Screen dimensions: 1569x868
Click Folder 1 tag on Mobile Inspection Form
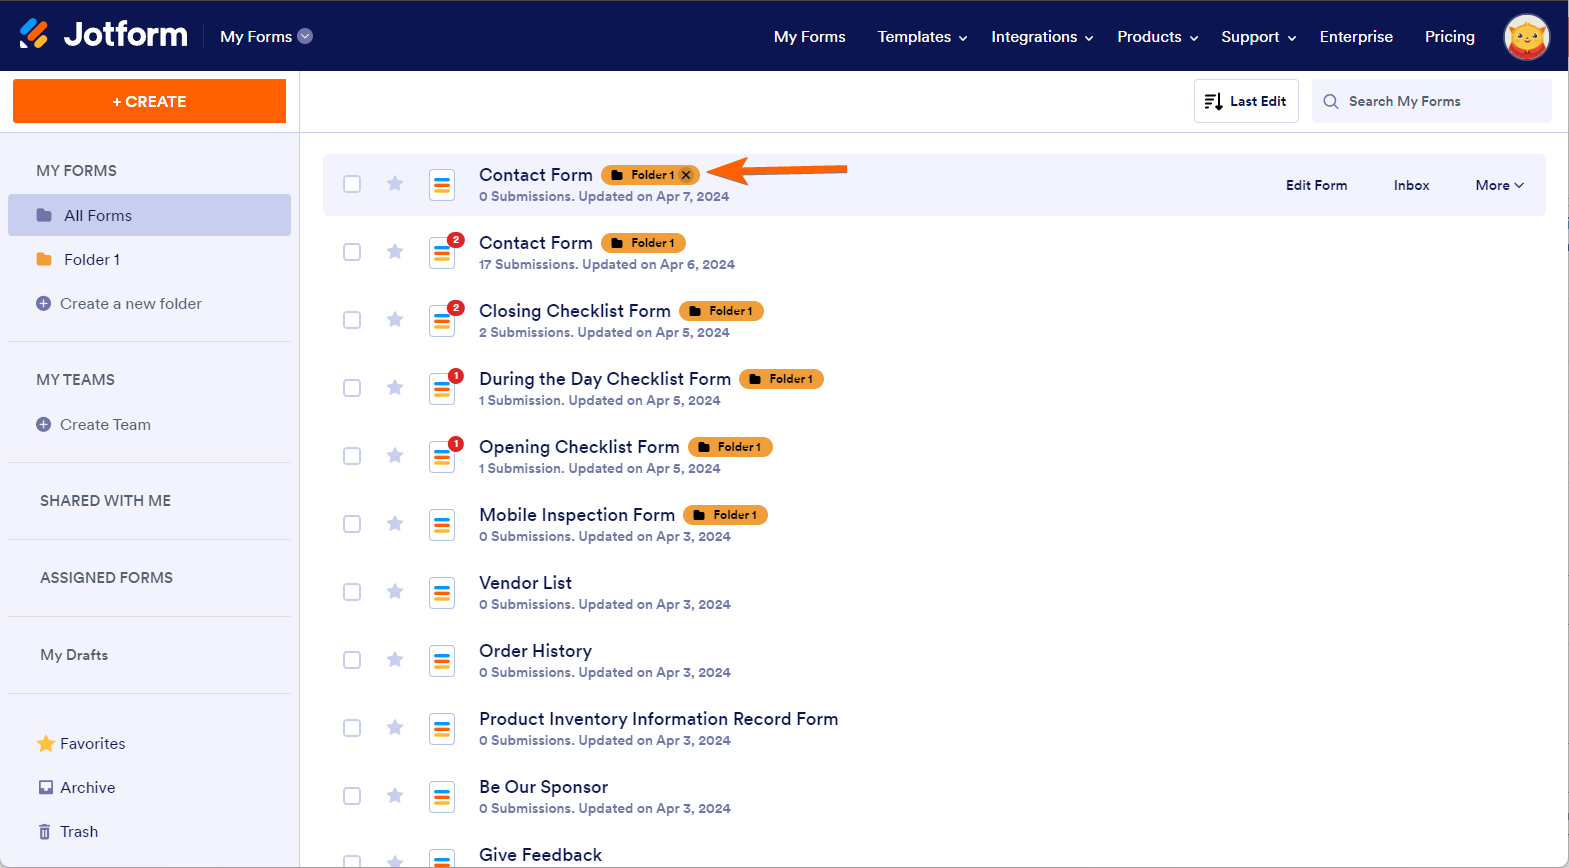pyautogui.click(x=725, y=515)
